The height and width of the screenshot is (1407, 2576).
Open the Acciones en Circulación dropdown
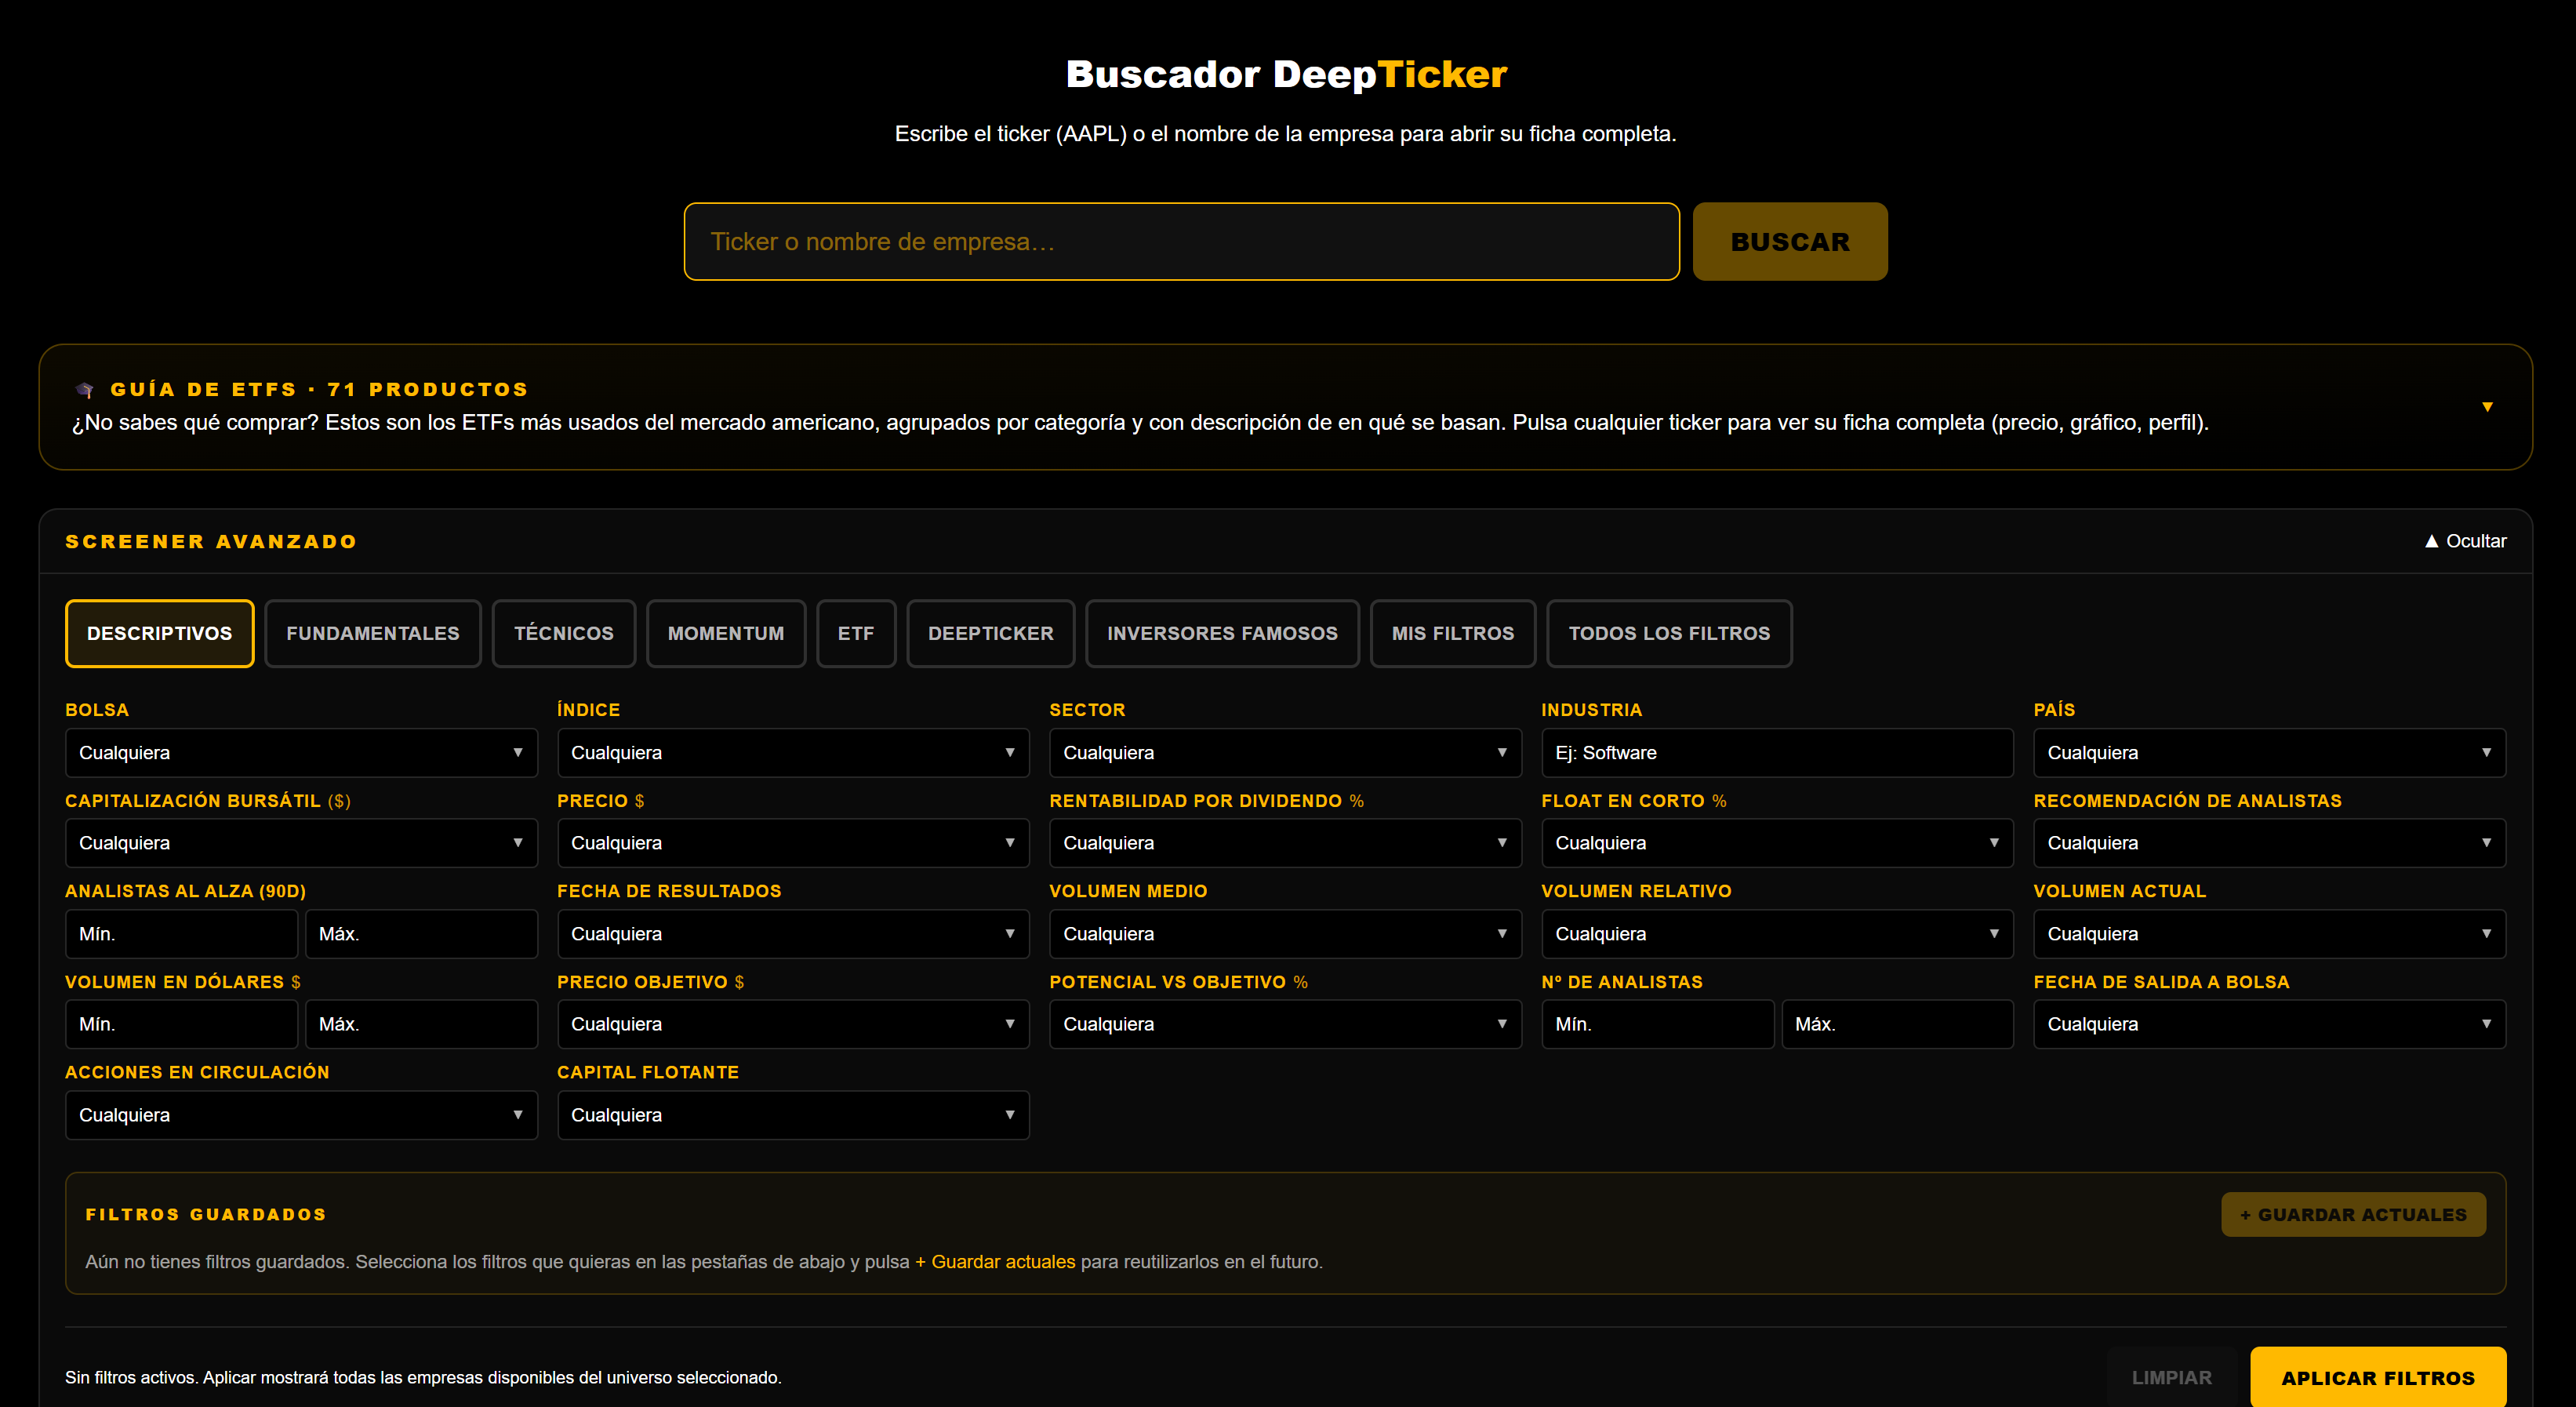click(x=301, y=1115)
